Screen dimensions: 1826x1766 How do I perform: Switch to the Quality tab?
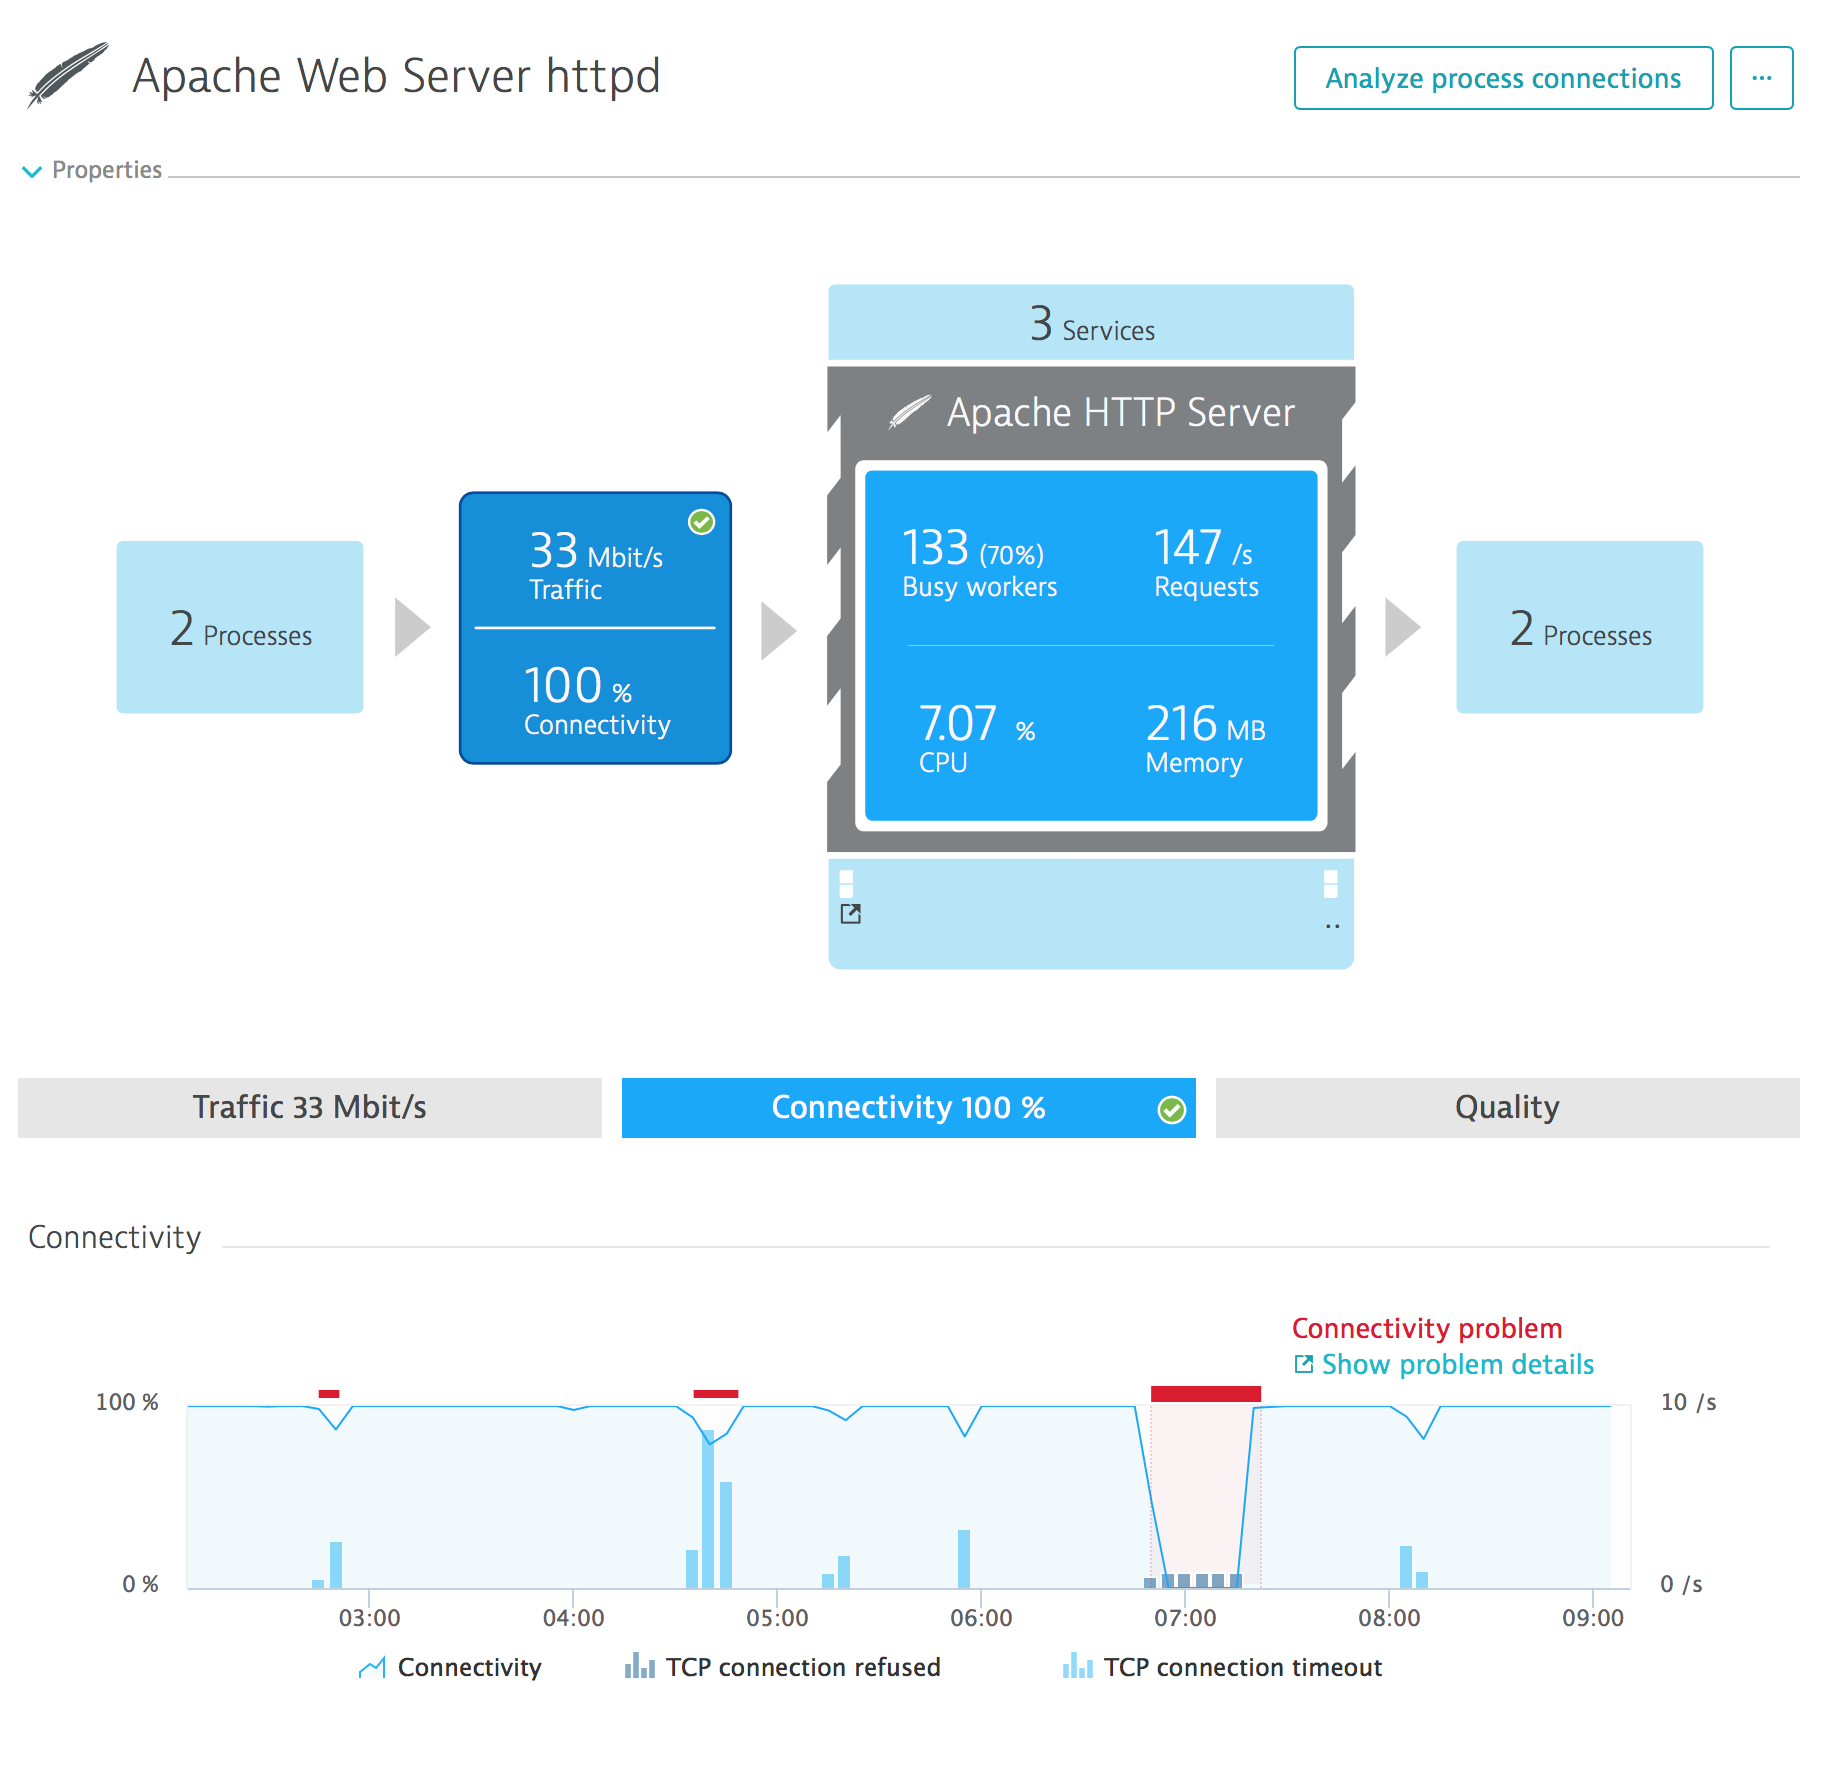pyautogui.click(x=1507, y=1107)
